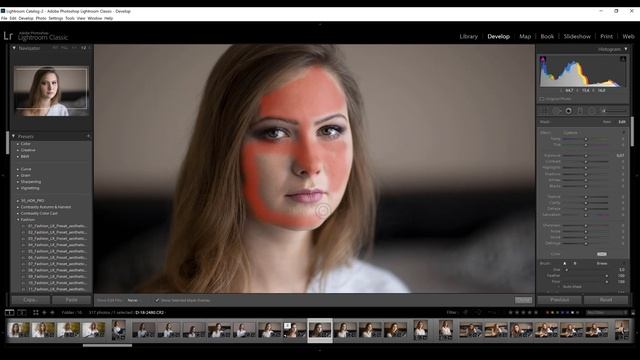Viewport: 640px width, 360px height.
Task: Open Show Edit Pins dropdown
Action: pyautogui.click(x=133, y=300)
